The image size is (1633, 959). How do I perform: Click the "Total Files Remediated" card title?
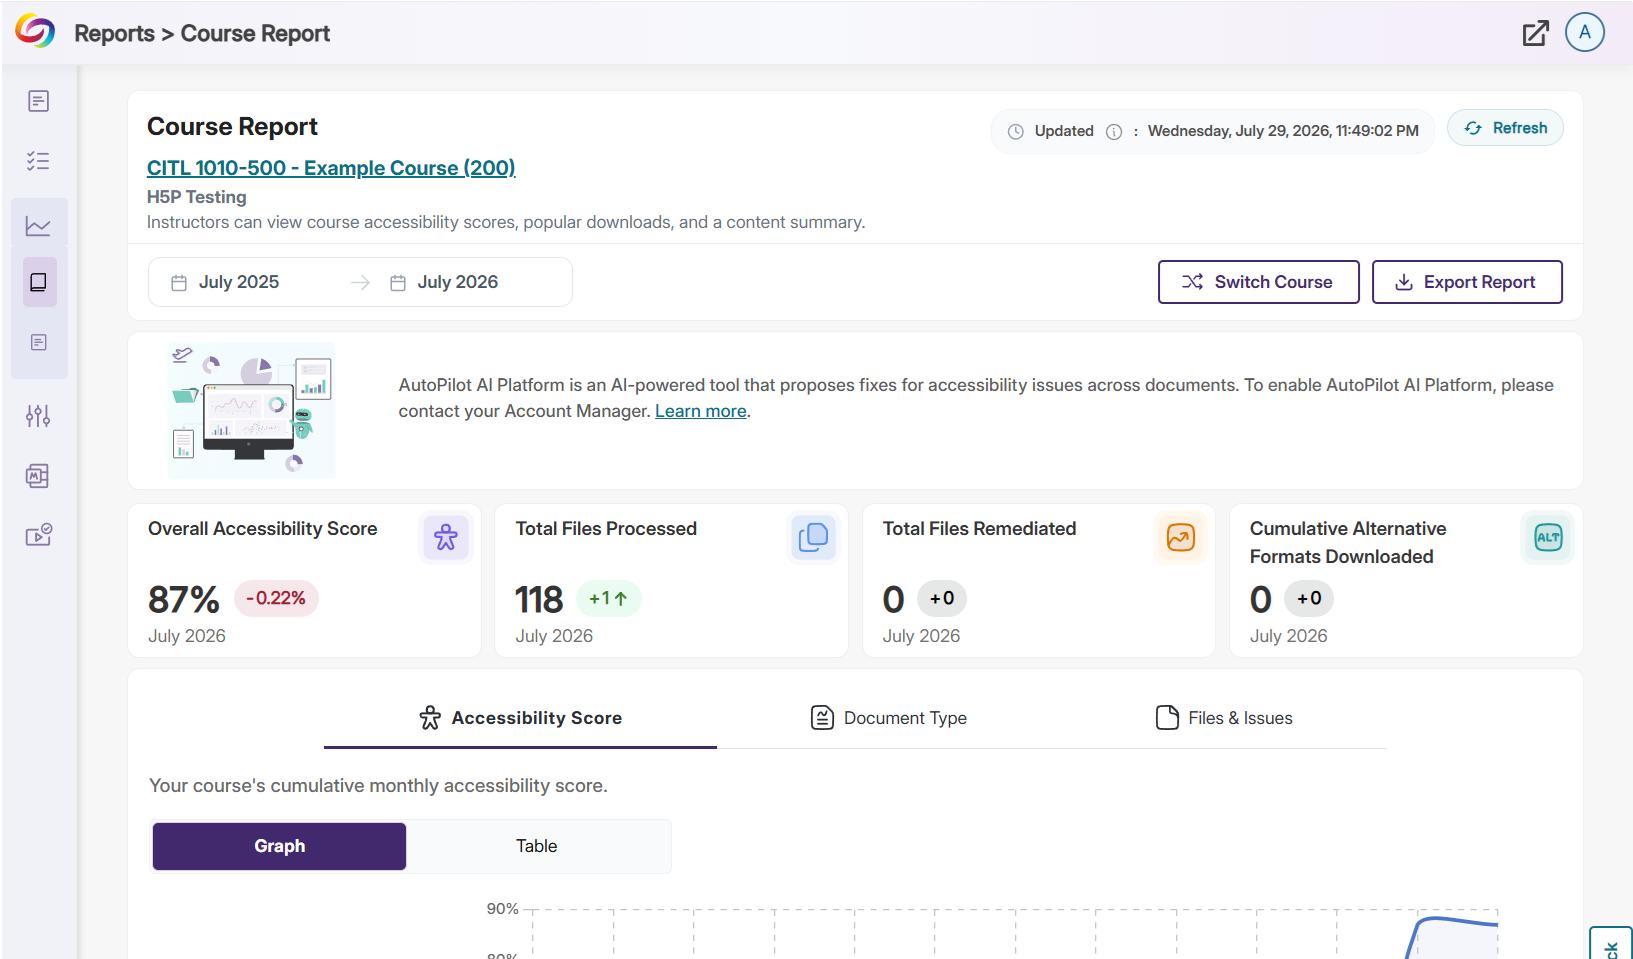point(979,529)
